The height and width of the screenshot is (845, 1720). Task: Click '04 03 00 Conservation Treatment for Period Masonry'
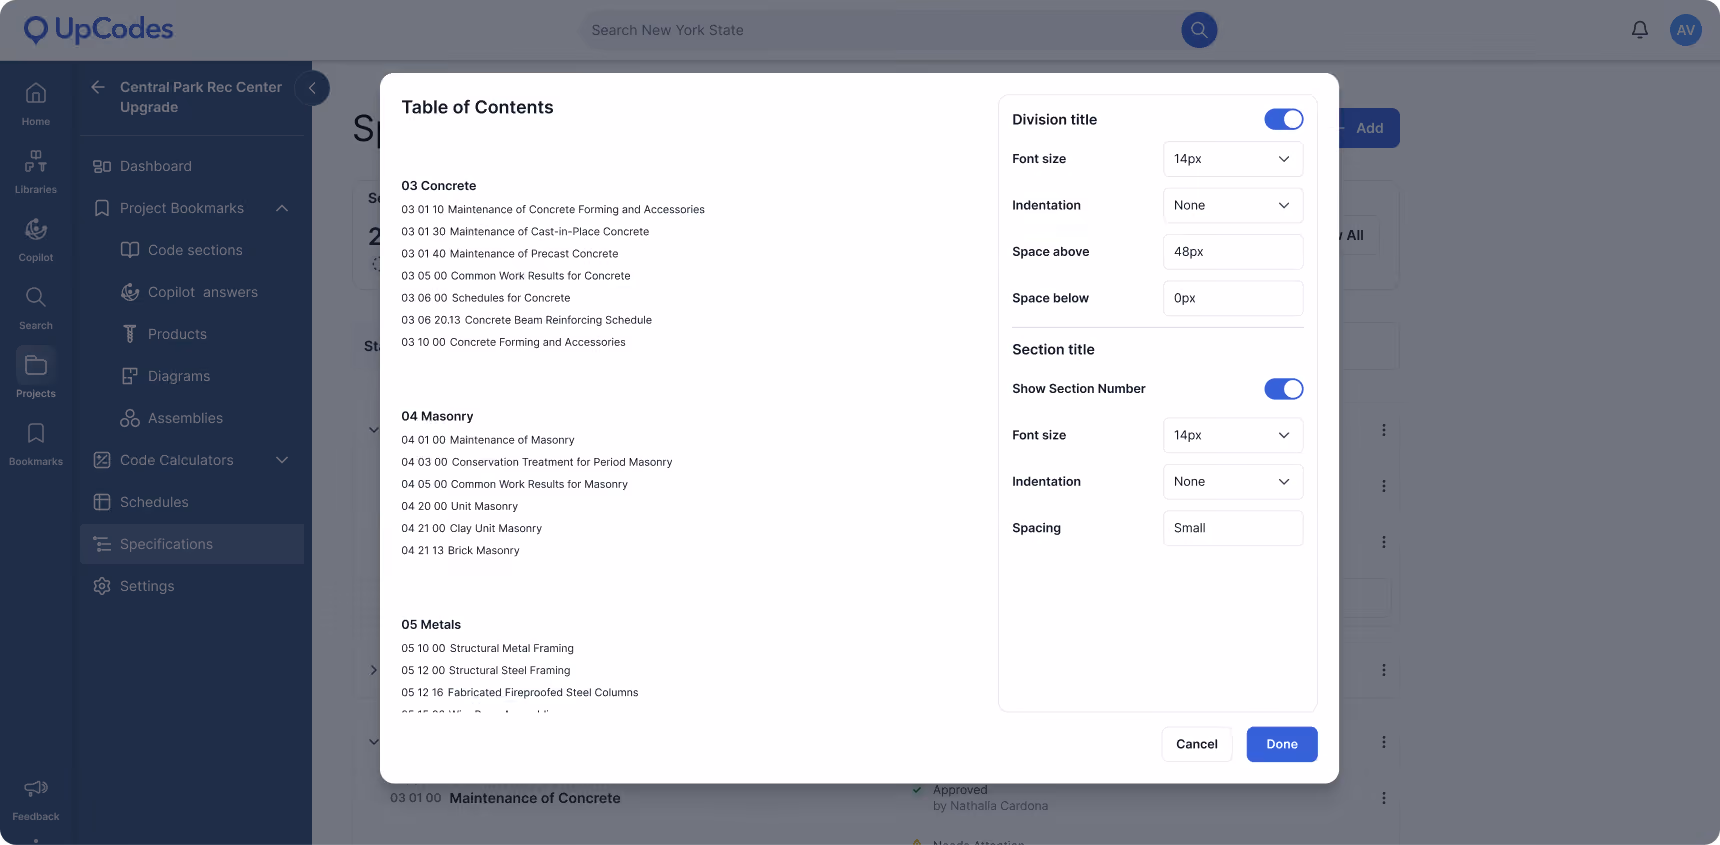pyautogui.click(x=537, y=462)
